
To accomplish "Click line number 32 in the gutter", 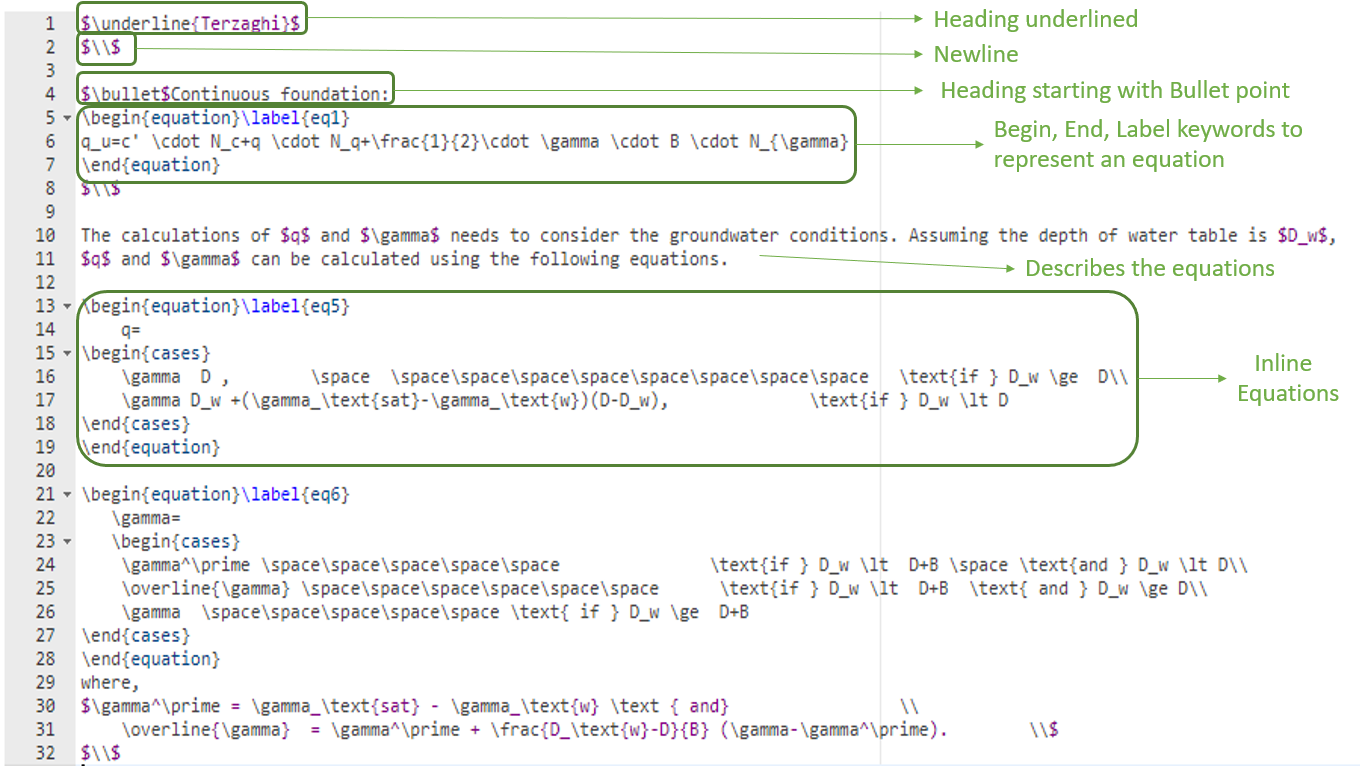I will pos(45,753).
